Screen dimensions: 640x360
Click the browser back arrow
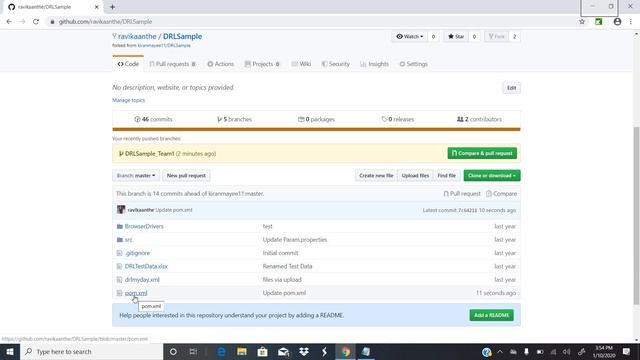pyautogui.click(x=9, y=22)
